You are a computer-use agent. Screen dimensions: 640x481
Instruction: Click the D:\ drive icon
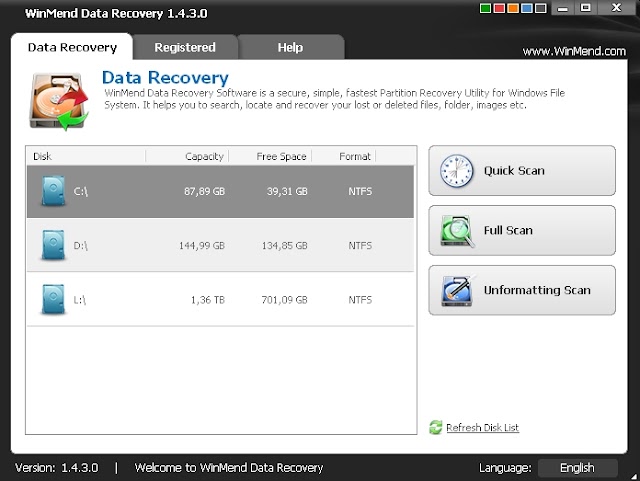pos(53,245)
